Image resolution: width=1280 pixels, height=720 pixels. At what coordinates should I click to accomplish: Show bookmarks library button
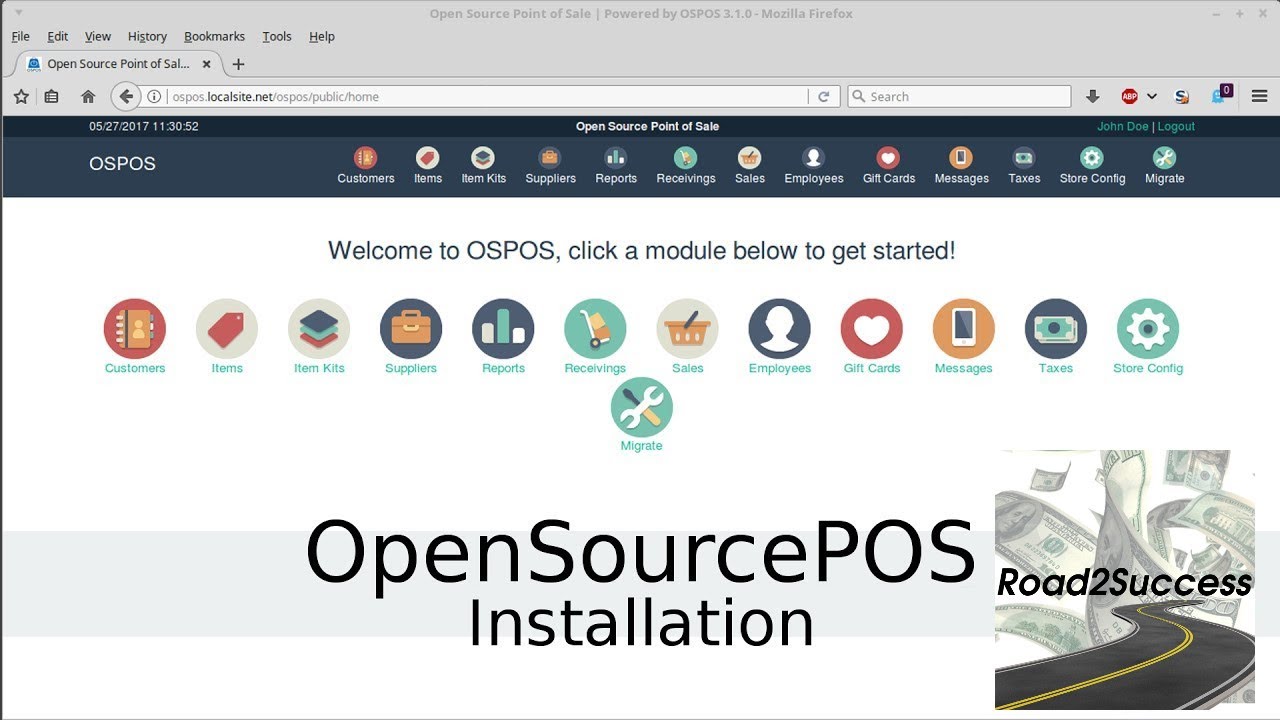point(52,96)
